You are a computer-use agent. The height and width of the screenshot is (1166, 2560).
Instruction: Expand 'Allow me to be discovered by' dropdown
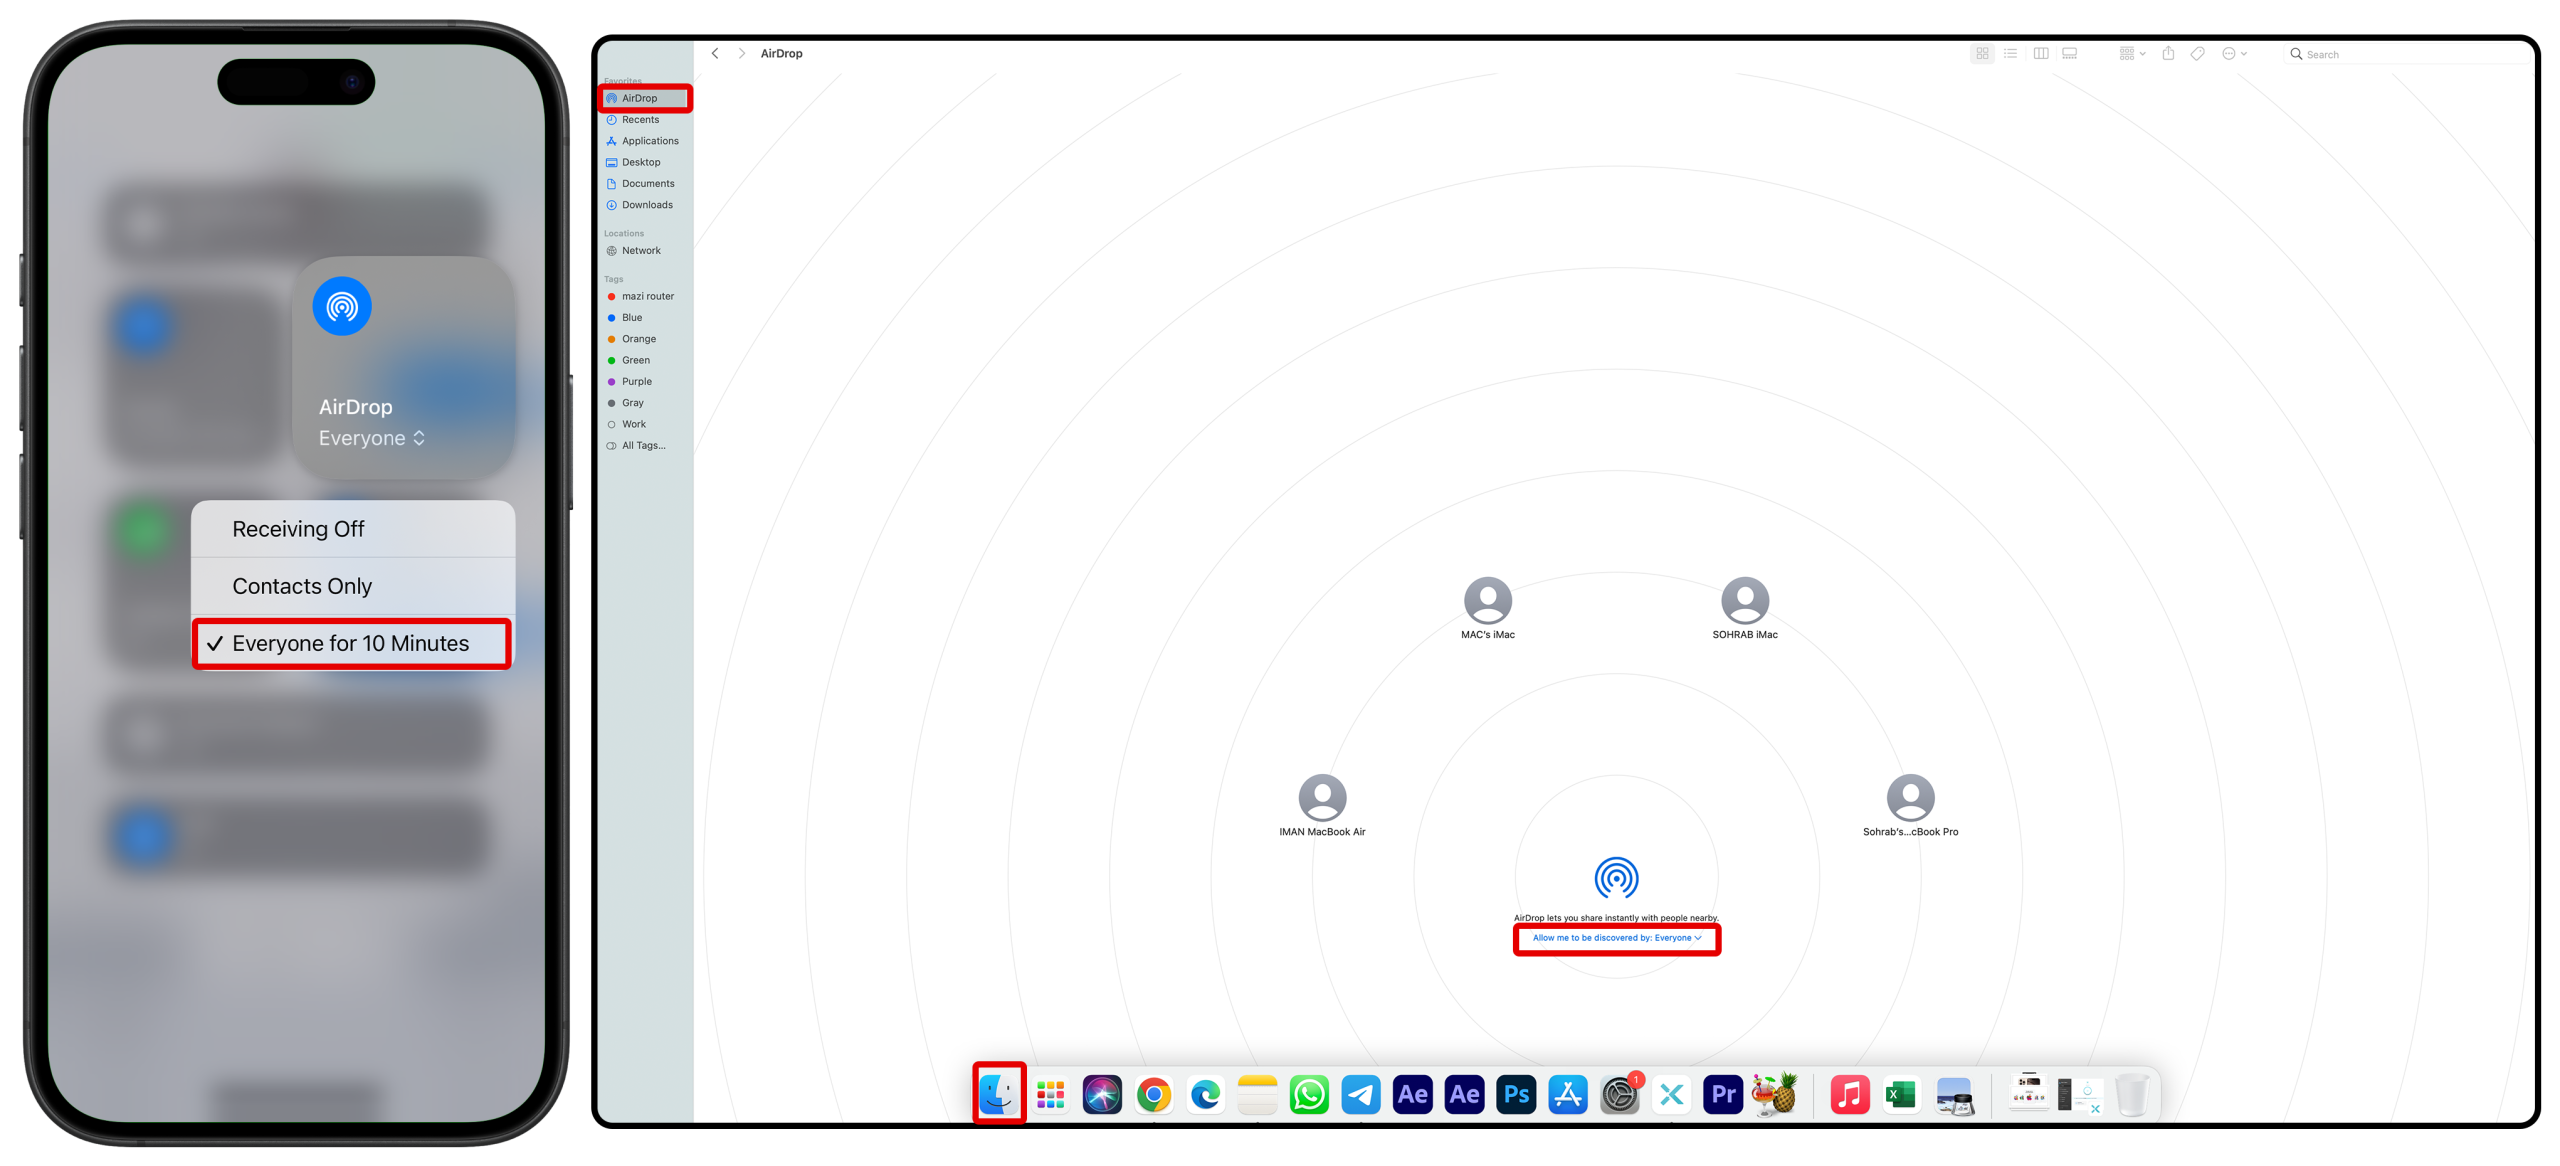(x=1616, y=938)
